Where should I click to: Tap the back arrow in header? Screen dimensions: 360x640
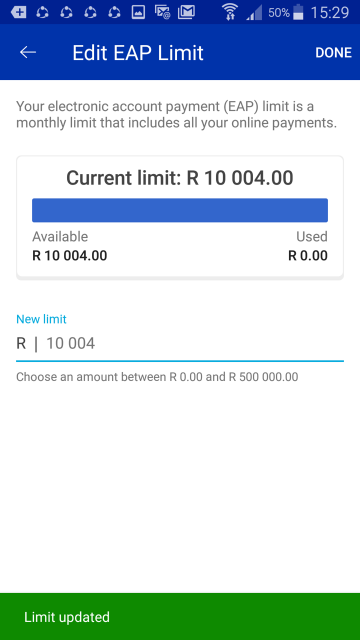point(28,52)
